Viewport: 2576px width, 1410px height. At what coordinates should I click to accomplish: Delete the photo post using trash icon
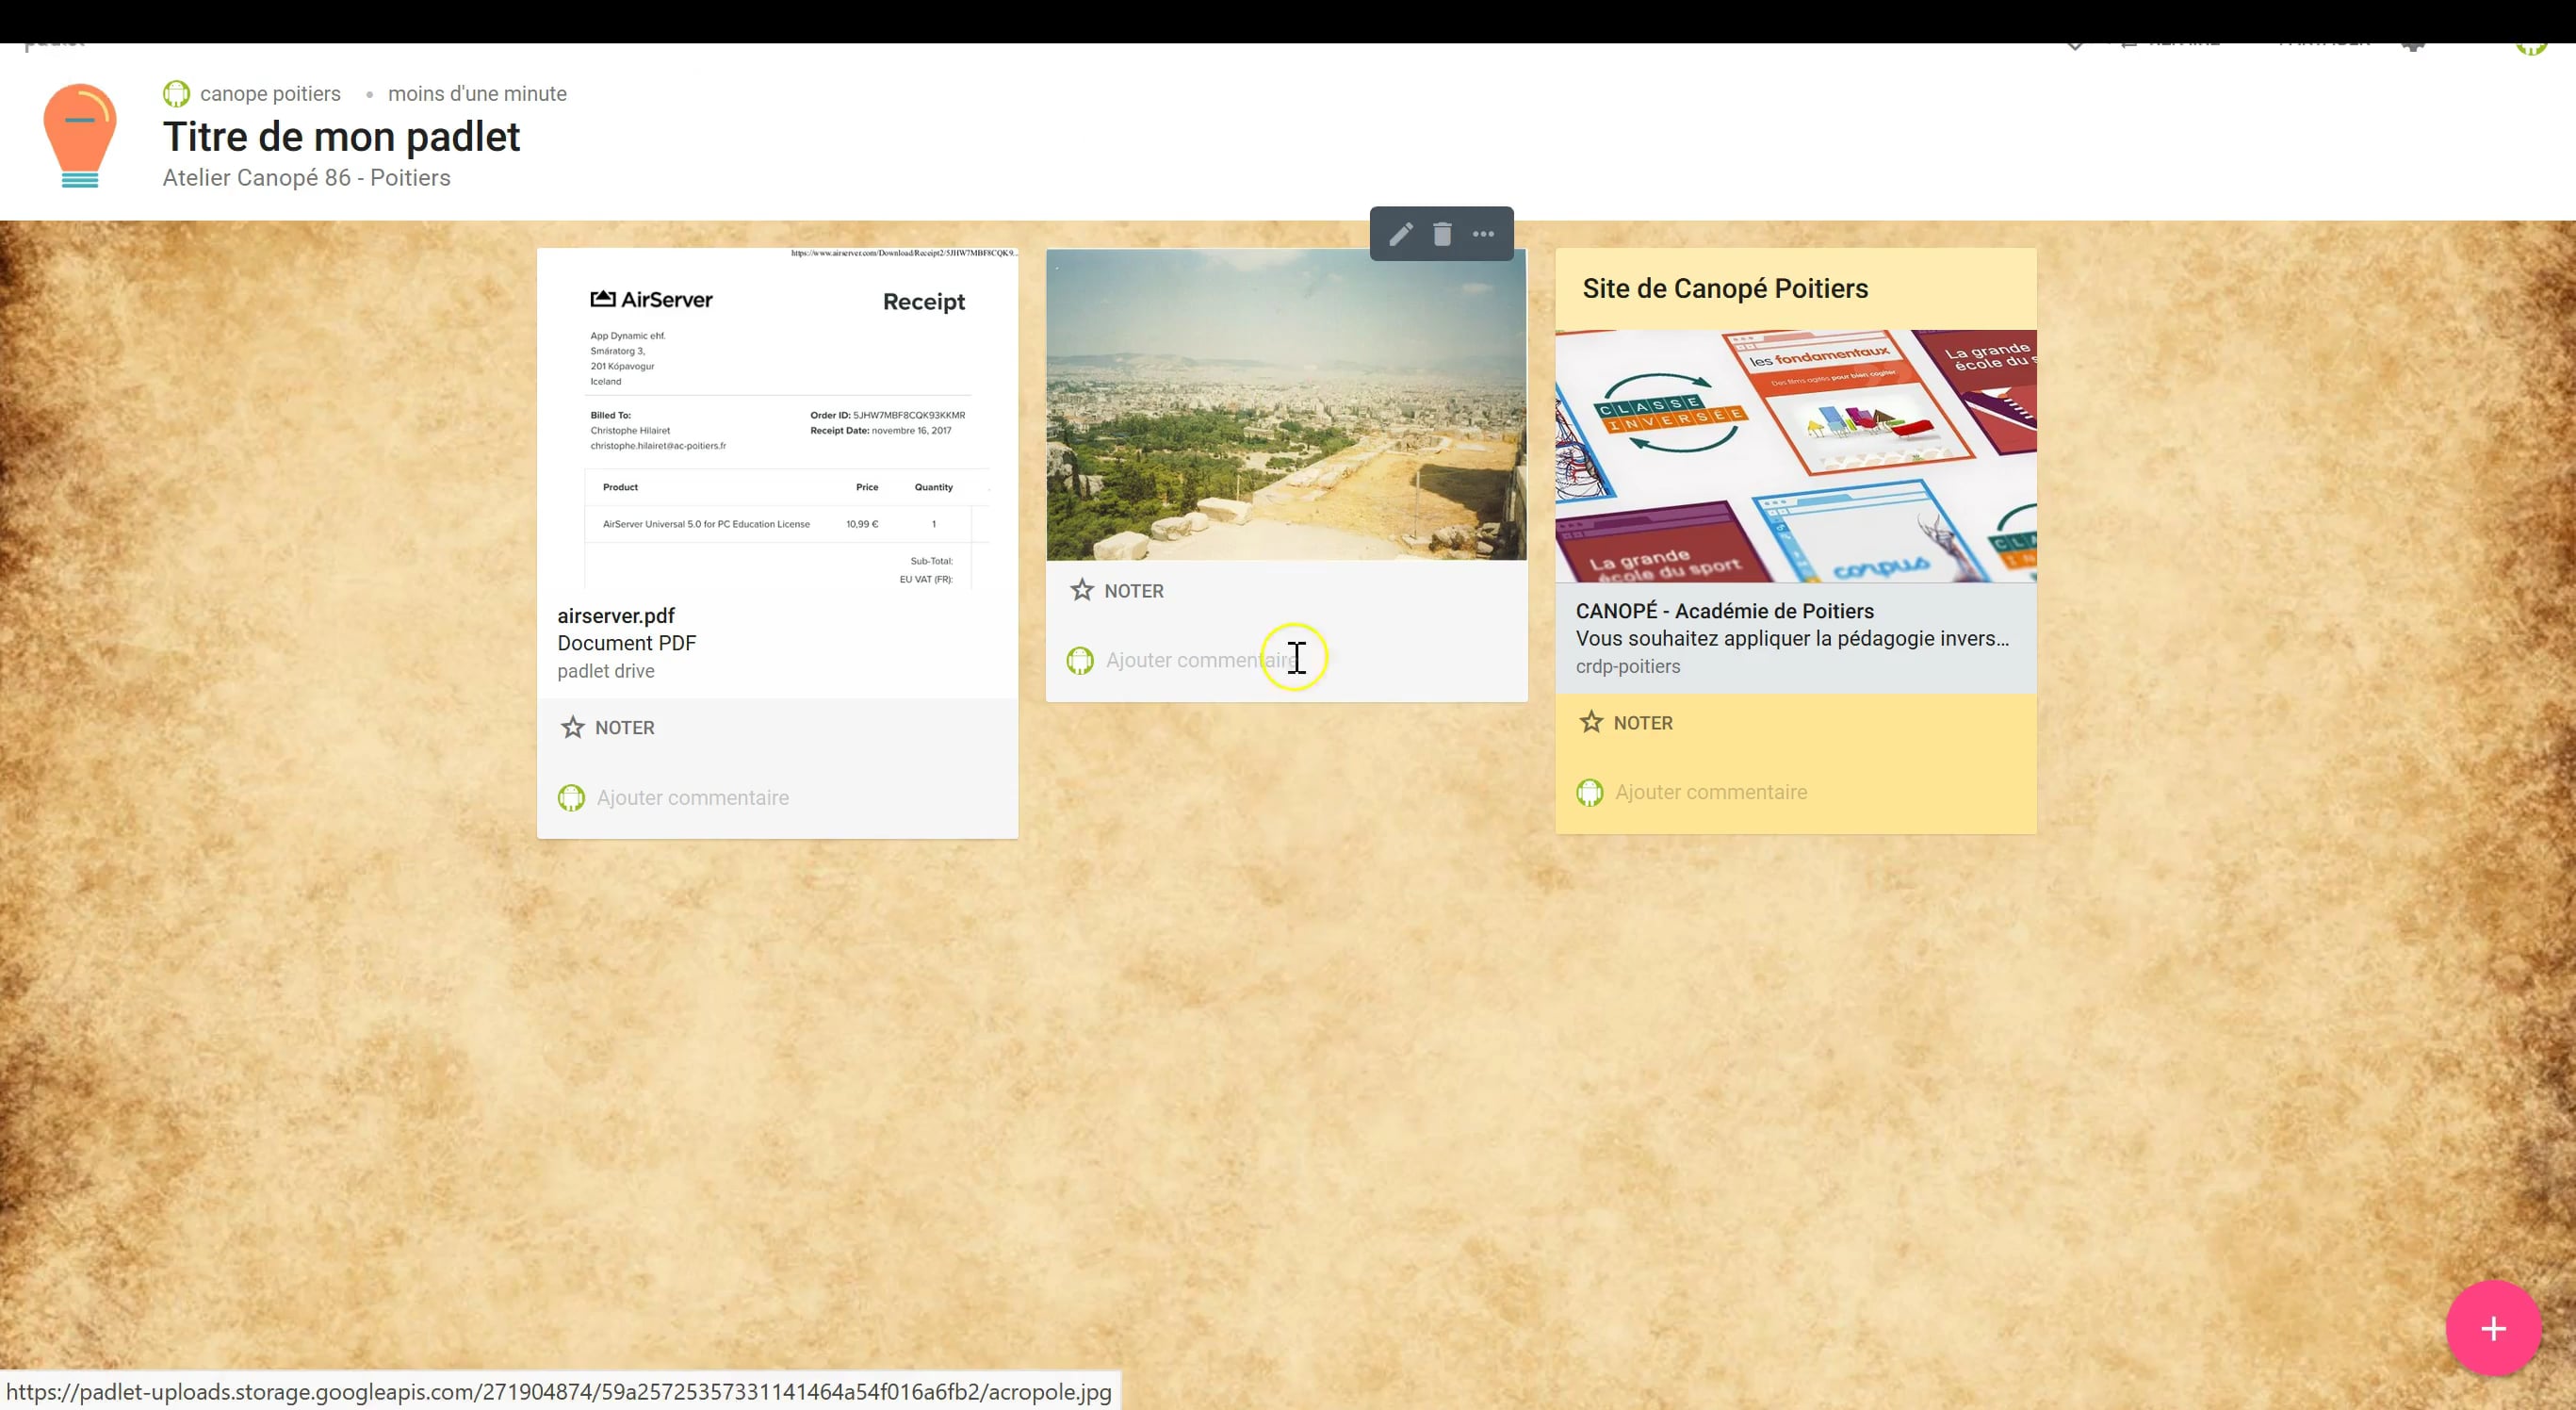tap(1442, 234)
